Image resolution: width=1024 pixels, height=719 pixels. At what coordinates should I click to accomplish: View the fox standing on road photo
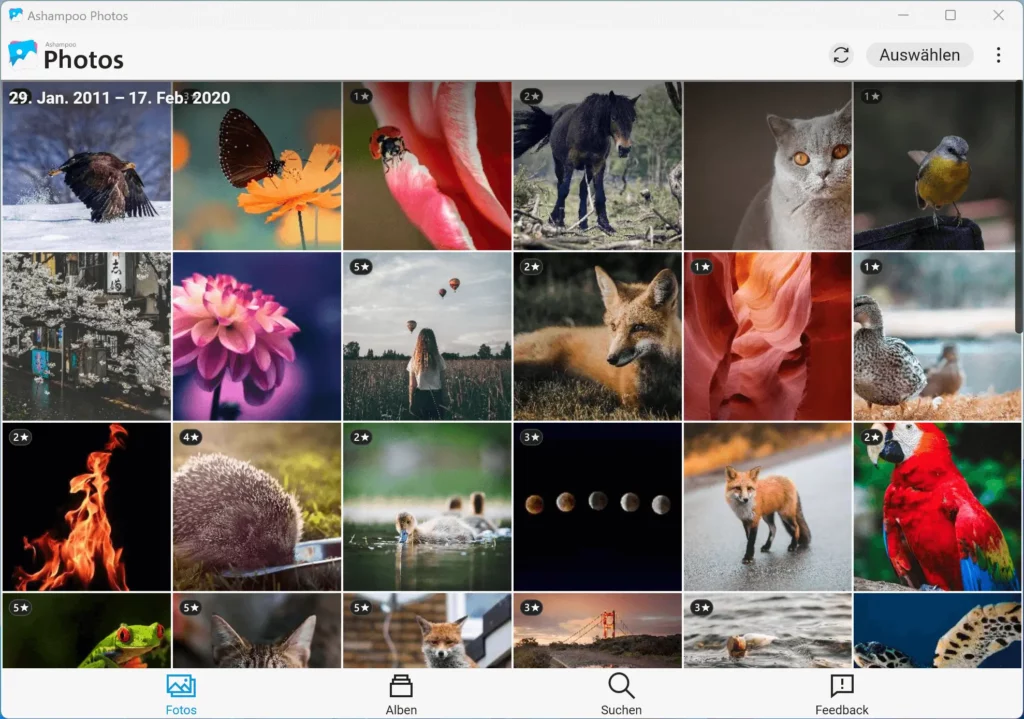(x=768, y=507)
